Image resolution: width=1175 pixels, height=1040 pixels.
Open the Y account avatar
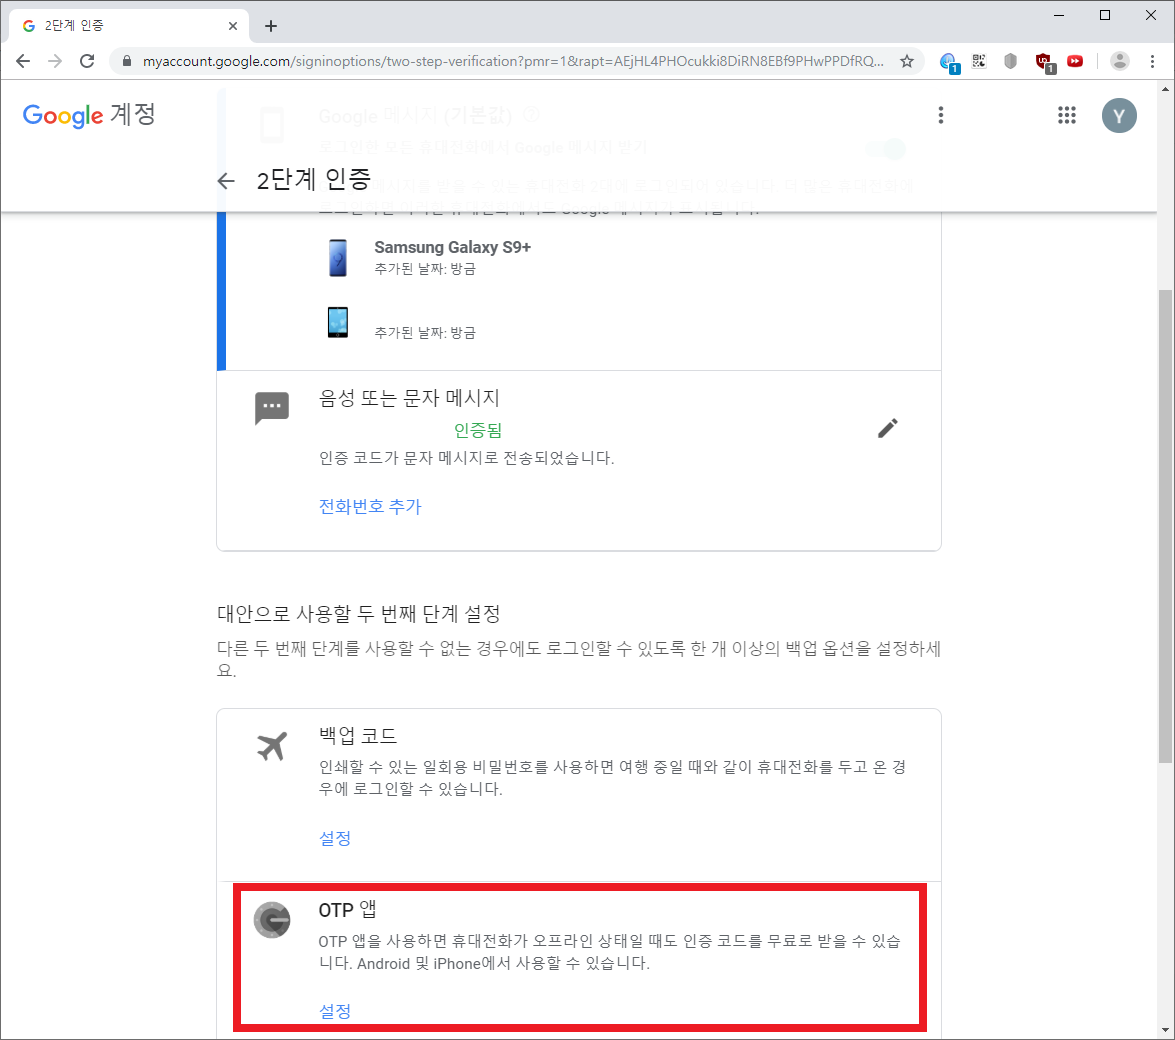point(1119,115)
